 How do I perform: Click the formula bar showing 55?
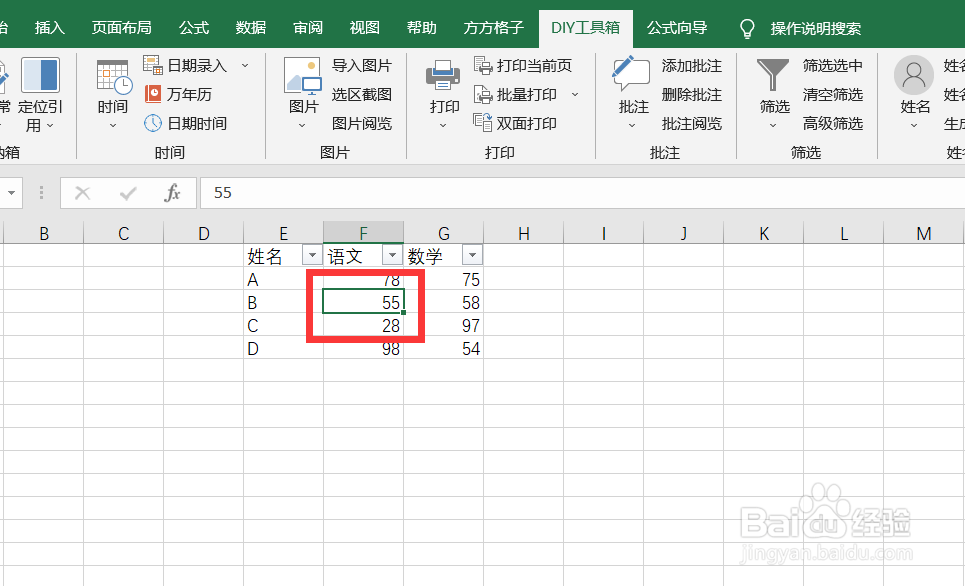pyautogui.click(x=582, y=193)
